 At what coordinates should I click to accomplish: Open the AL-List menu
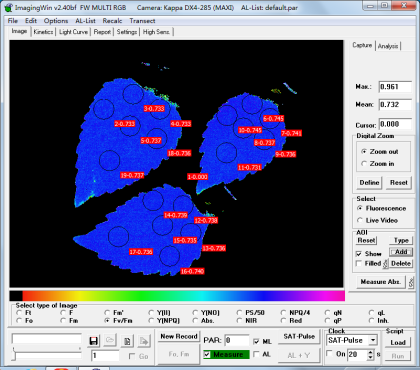[85, 21]
